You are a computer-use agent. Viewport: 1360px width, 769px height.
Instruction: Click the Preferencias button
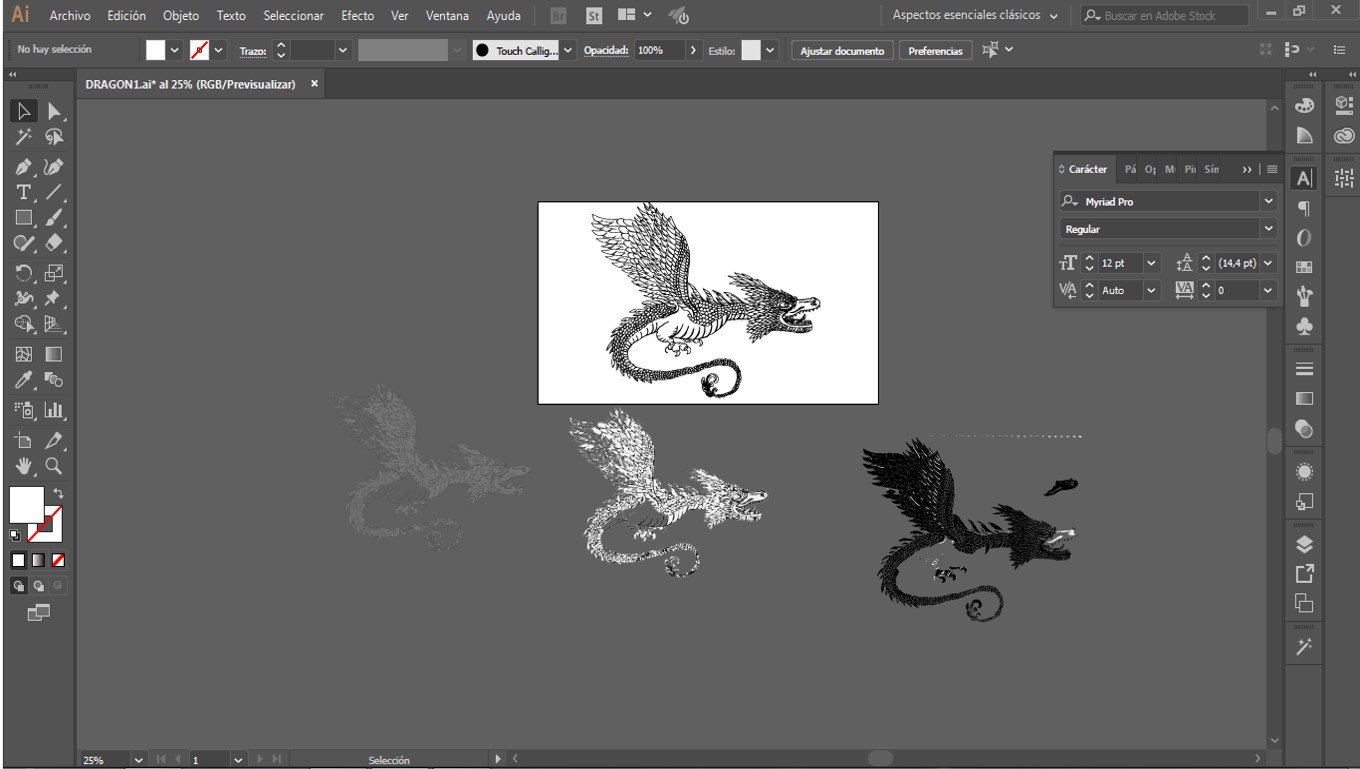935,50
